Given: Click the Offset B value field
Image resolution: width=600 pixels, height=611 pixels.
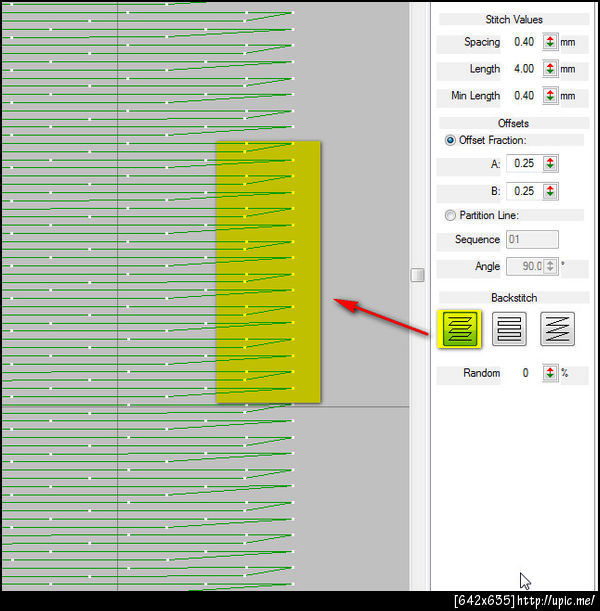Looking at the screenshot, I should click(525, 191).
